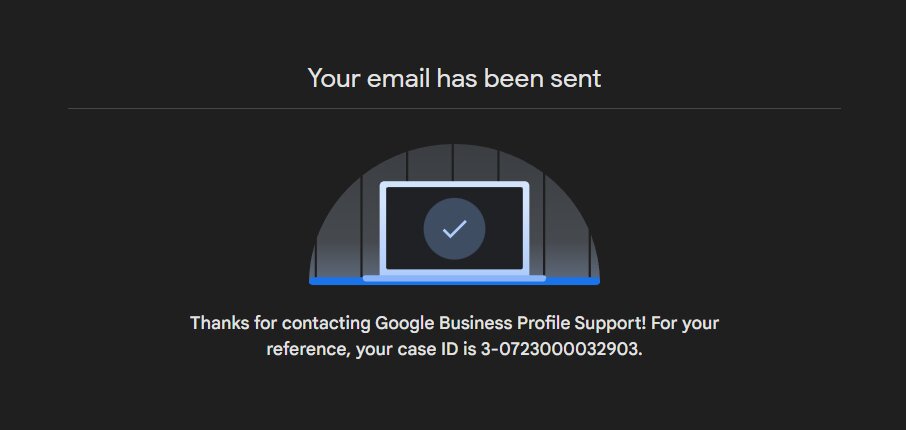
Task: Click the word "email" in the heading
Action: 398,78
